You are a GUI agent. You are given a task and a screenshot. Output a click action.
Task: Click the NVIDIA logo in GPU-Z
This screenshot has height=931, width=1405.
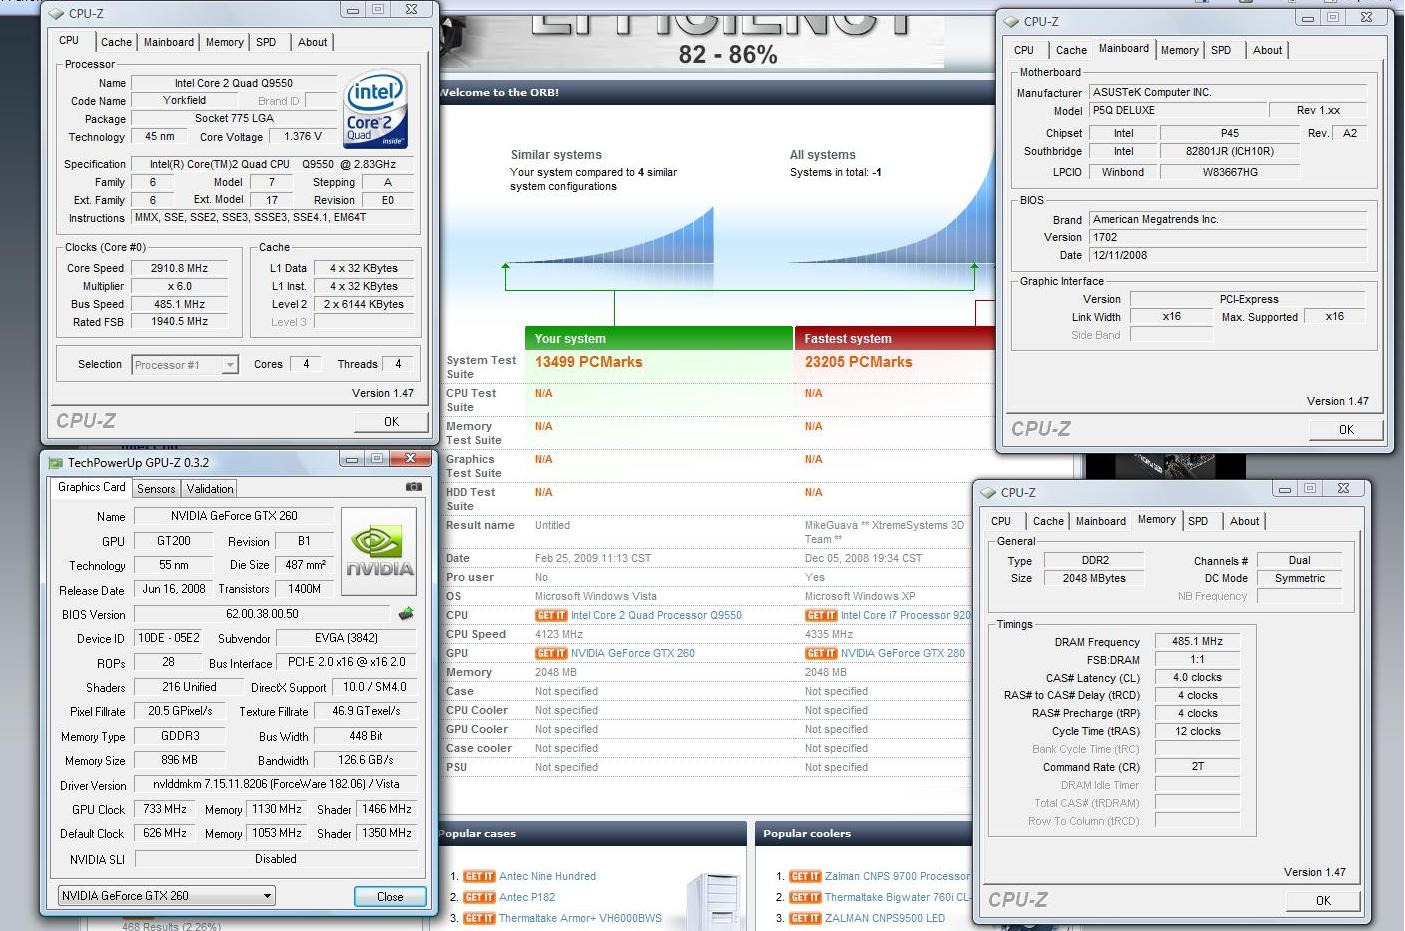pyautogui.click(x=379, y=552)
